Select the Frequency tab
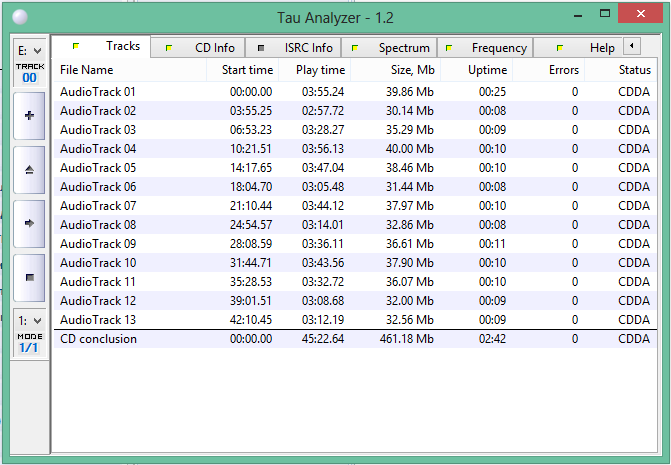The height and width of the screenshot is (465, 671). [487, 48]
